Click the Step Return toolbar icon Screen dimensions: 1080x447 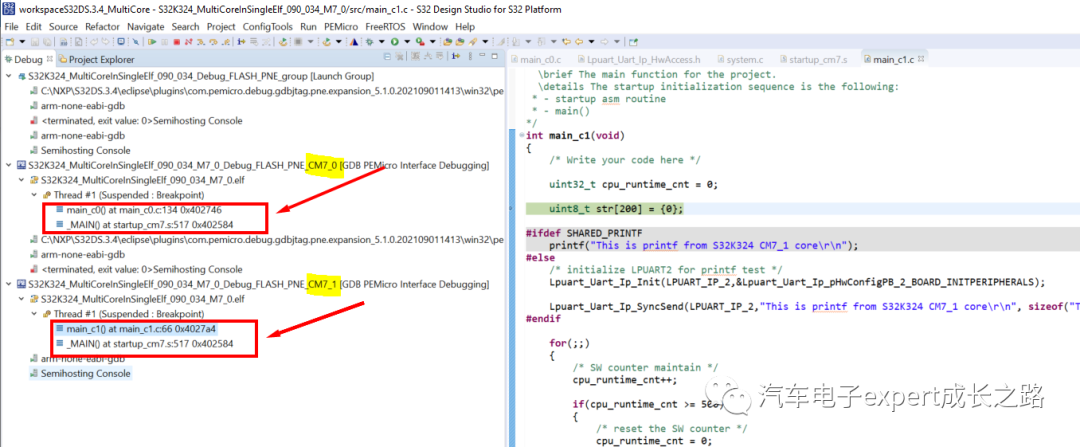[225, 41]
